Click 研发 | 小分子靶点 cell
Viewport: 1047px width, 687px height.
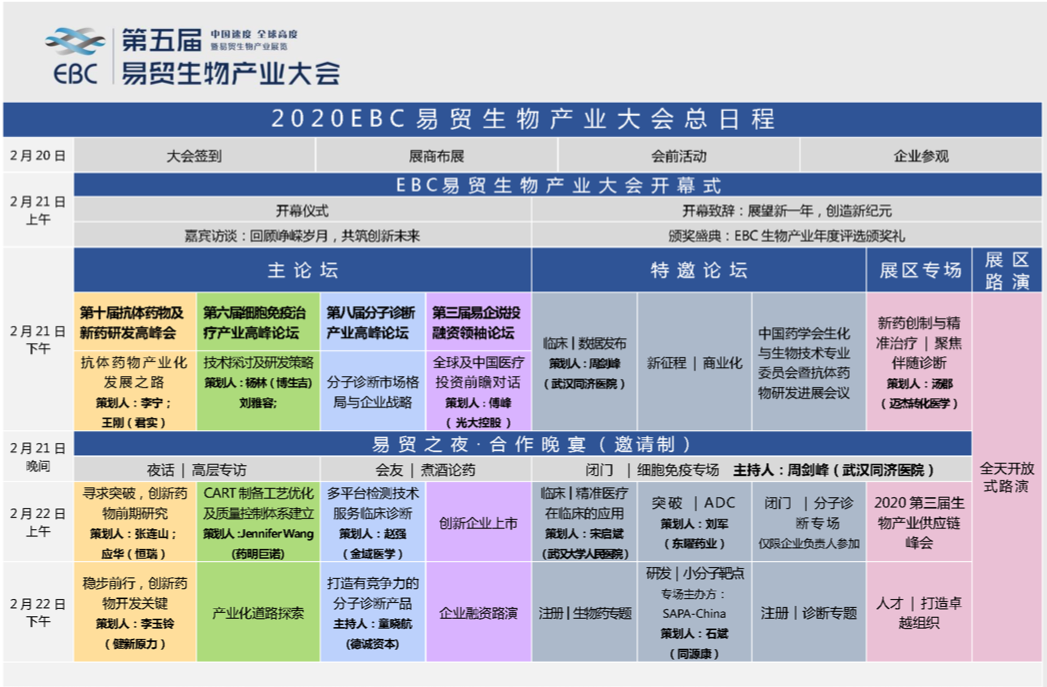[694, 612]
